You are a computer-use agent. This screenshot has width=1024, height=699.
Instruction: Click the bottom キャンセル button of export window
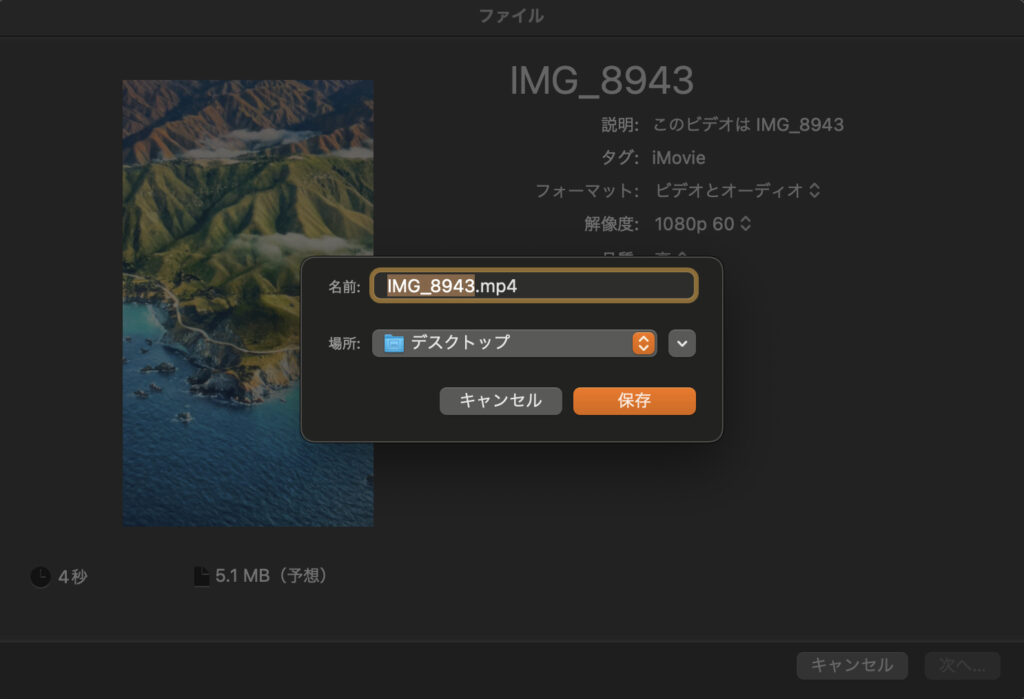coord(852,665)
